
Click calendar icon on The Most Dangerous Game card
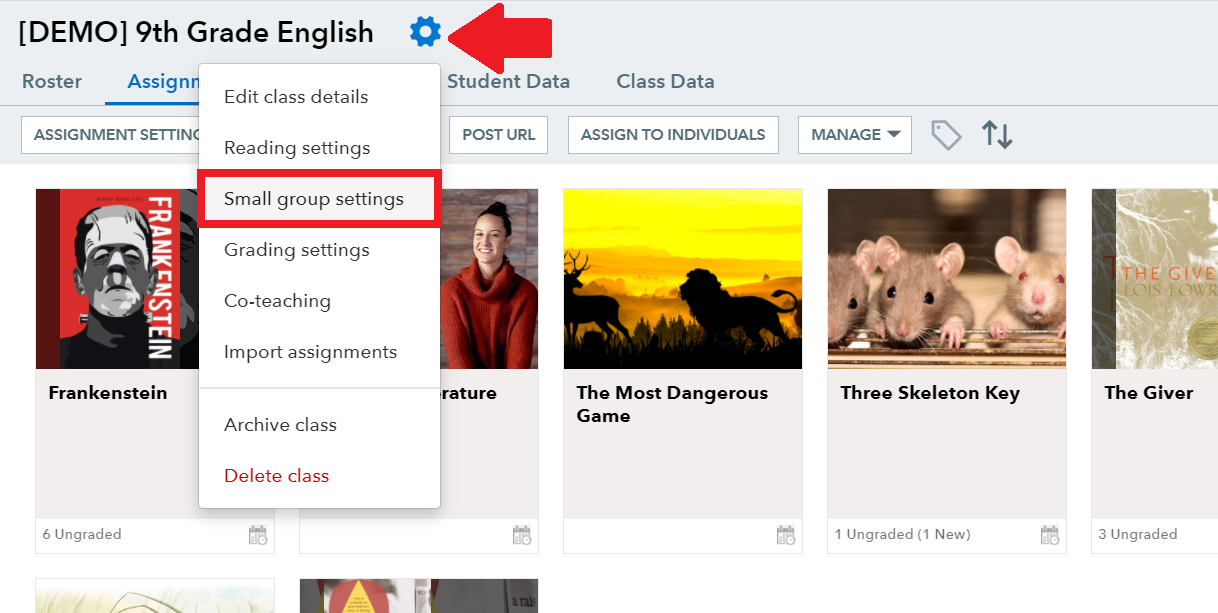click(786, 535)
